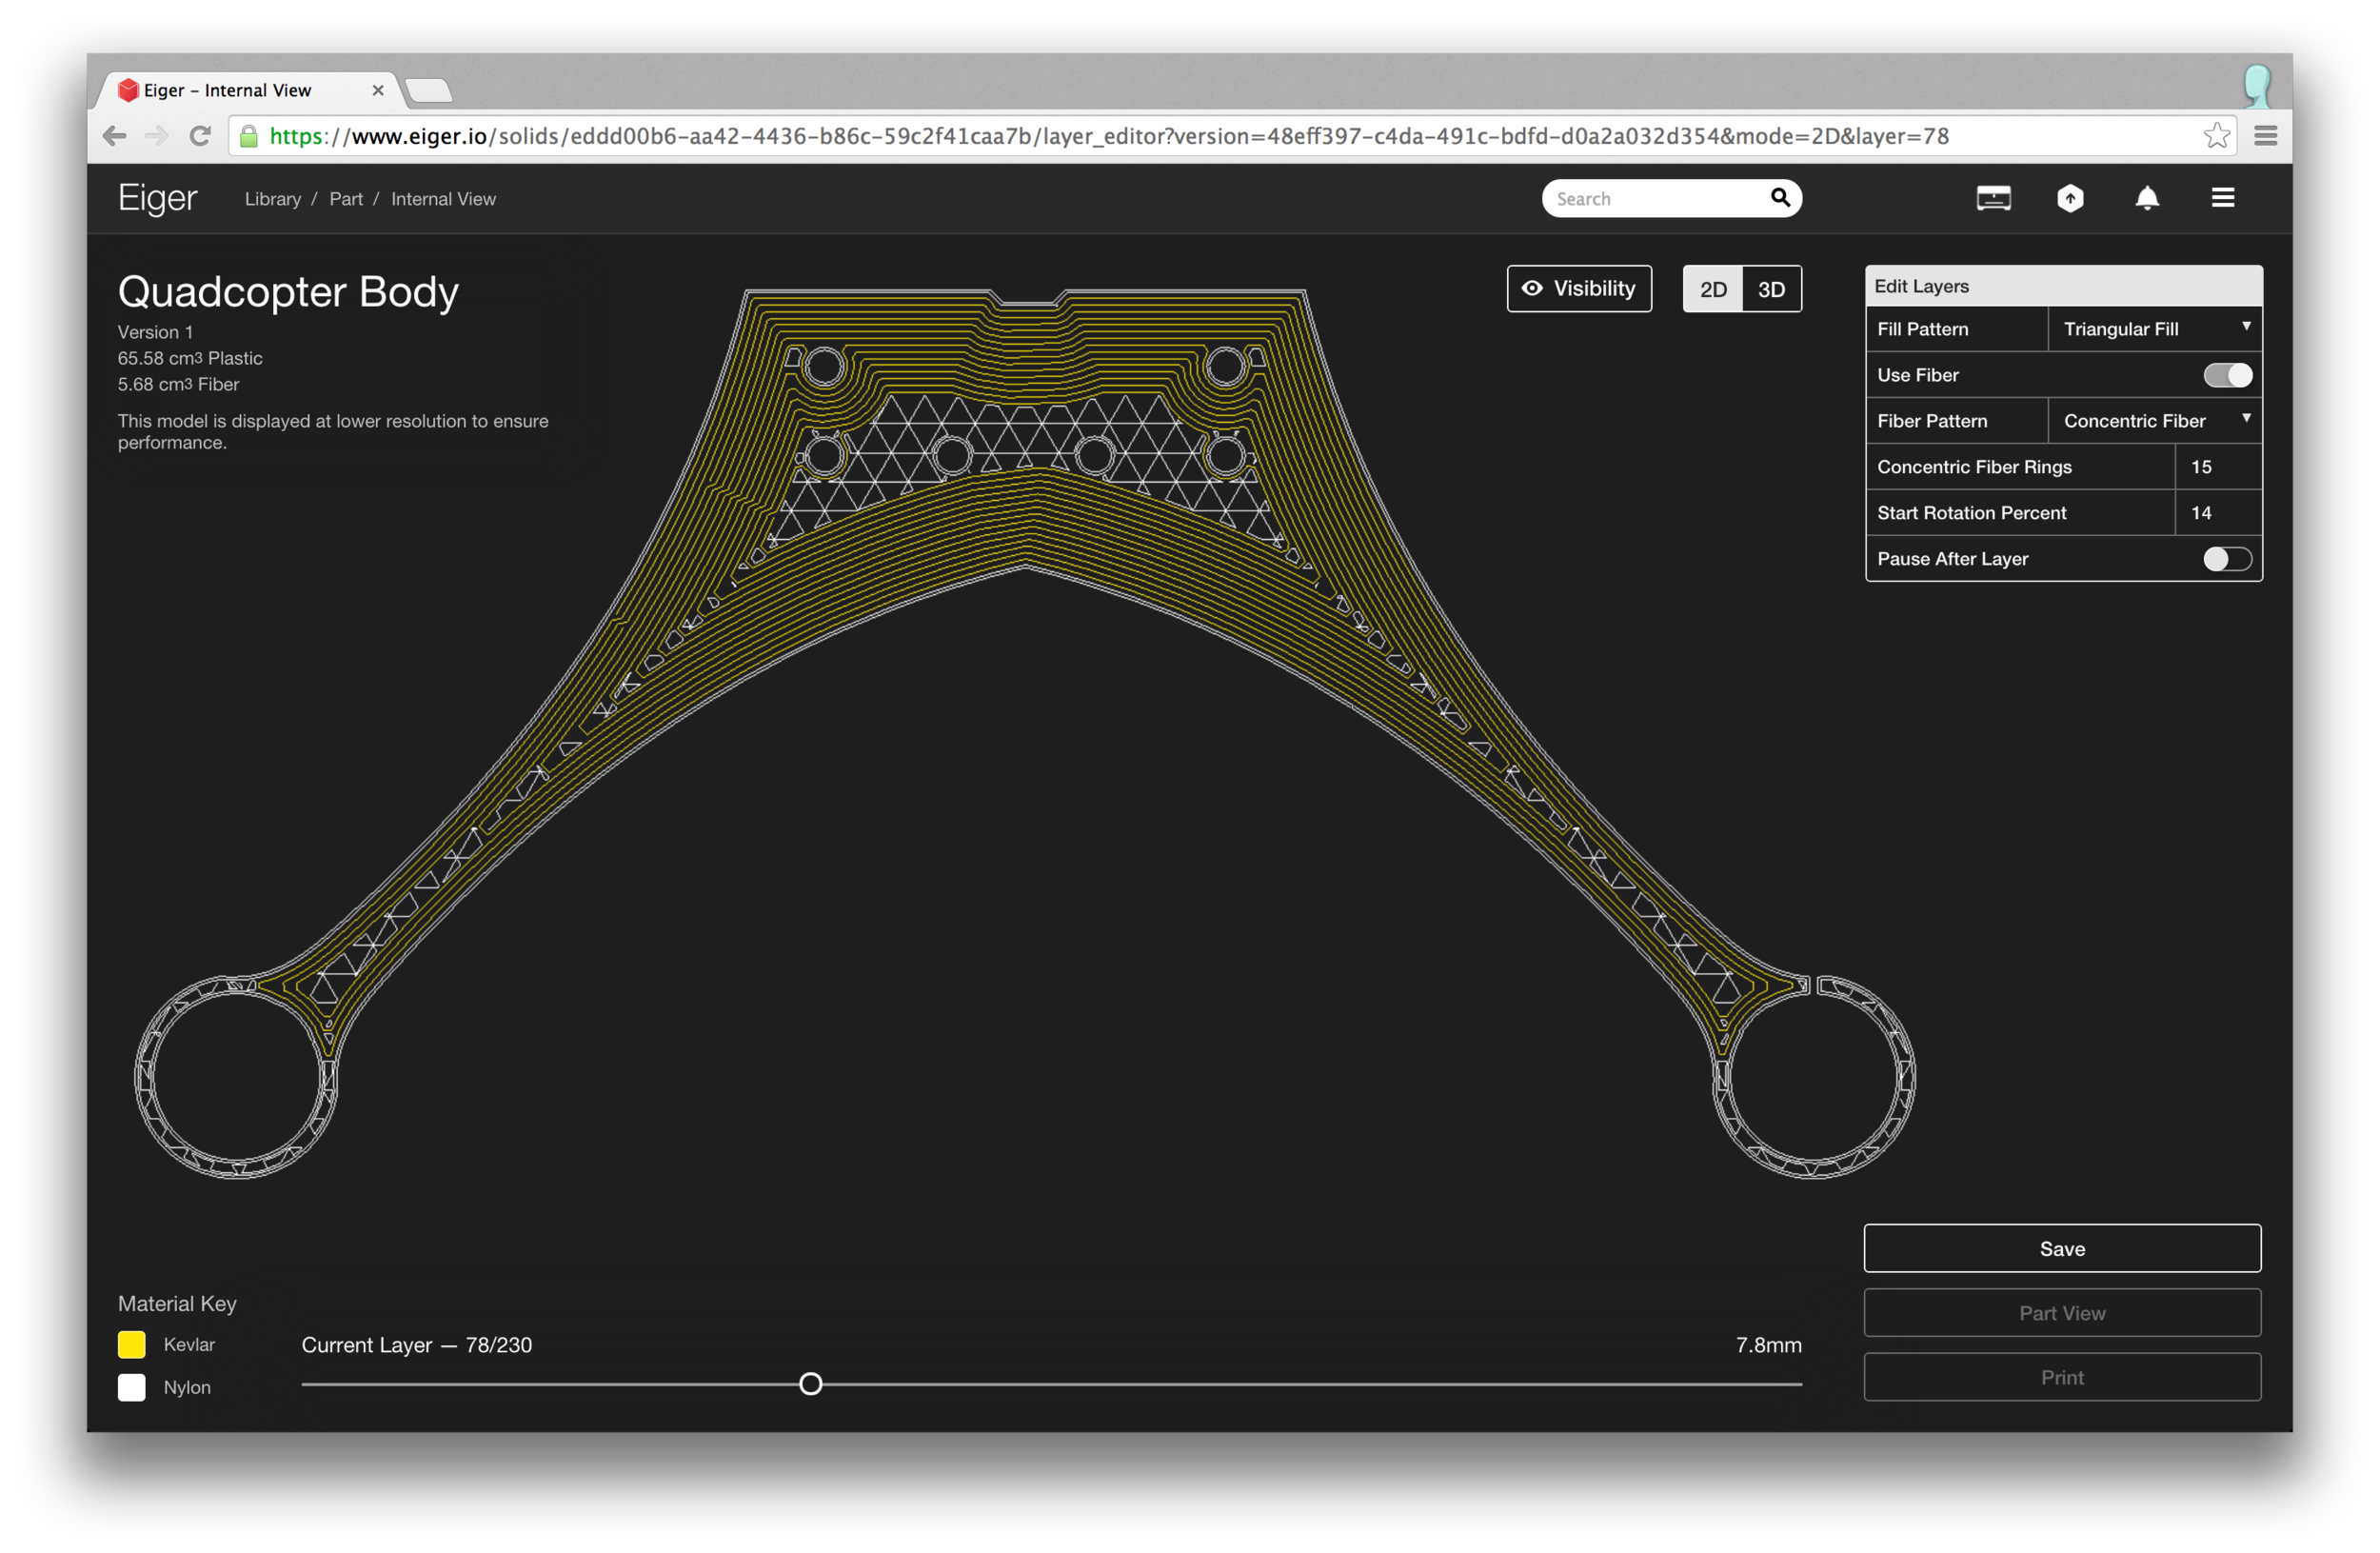This screenshot has width=2380, height=1553.
Task: Click the search magnifier icon
Action: pos(1780,197)
